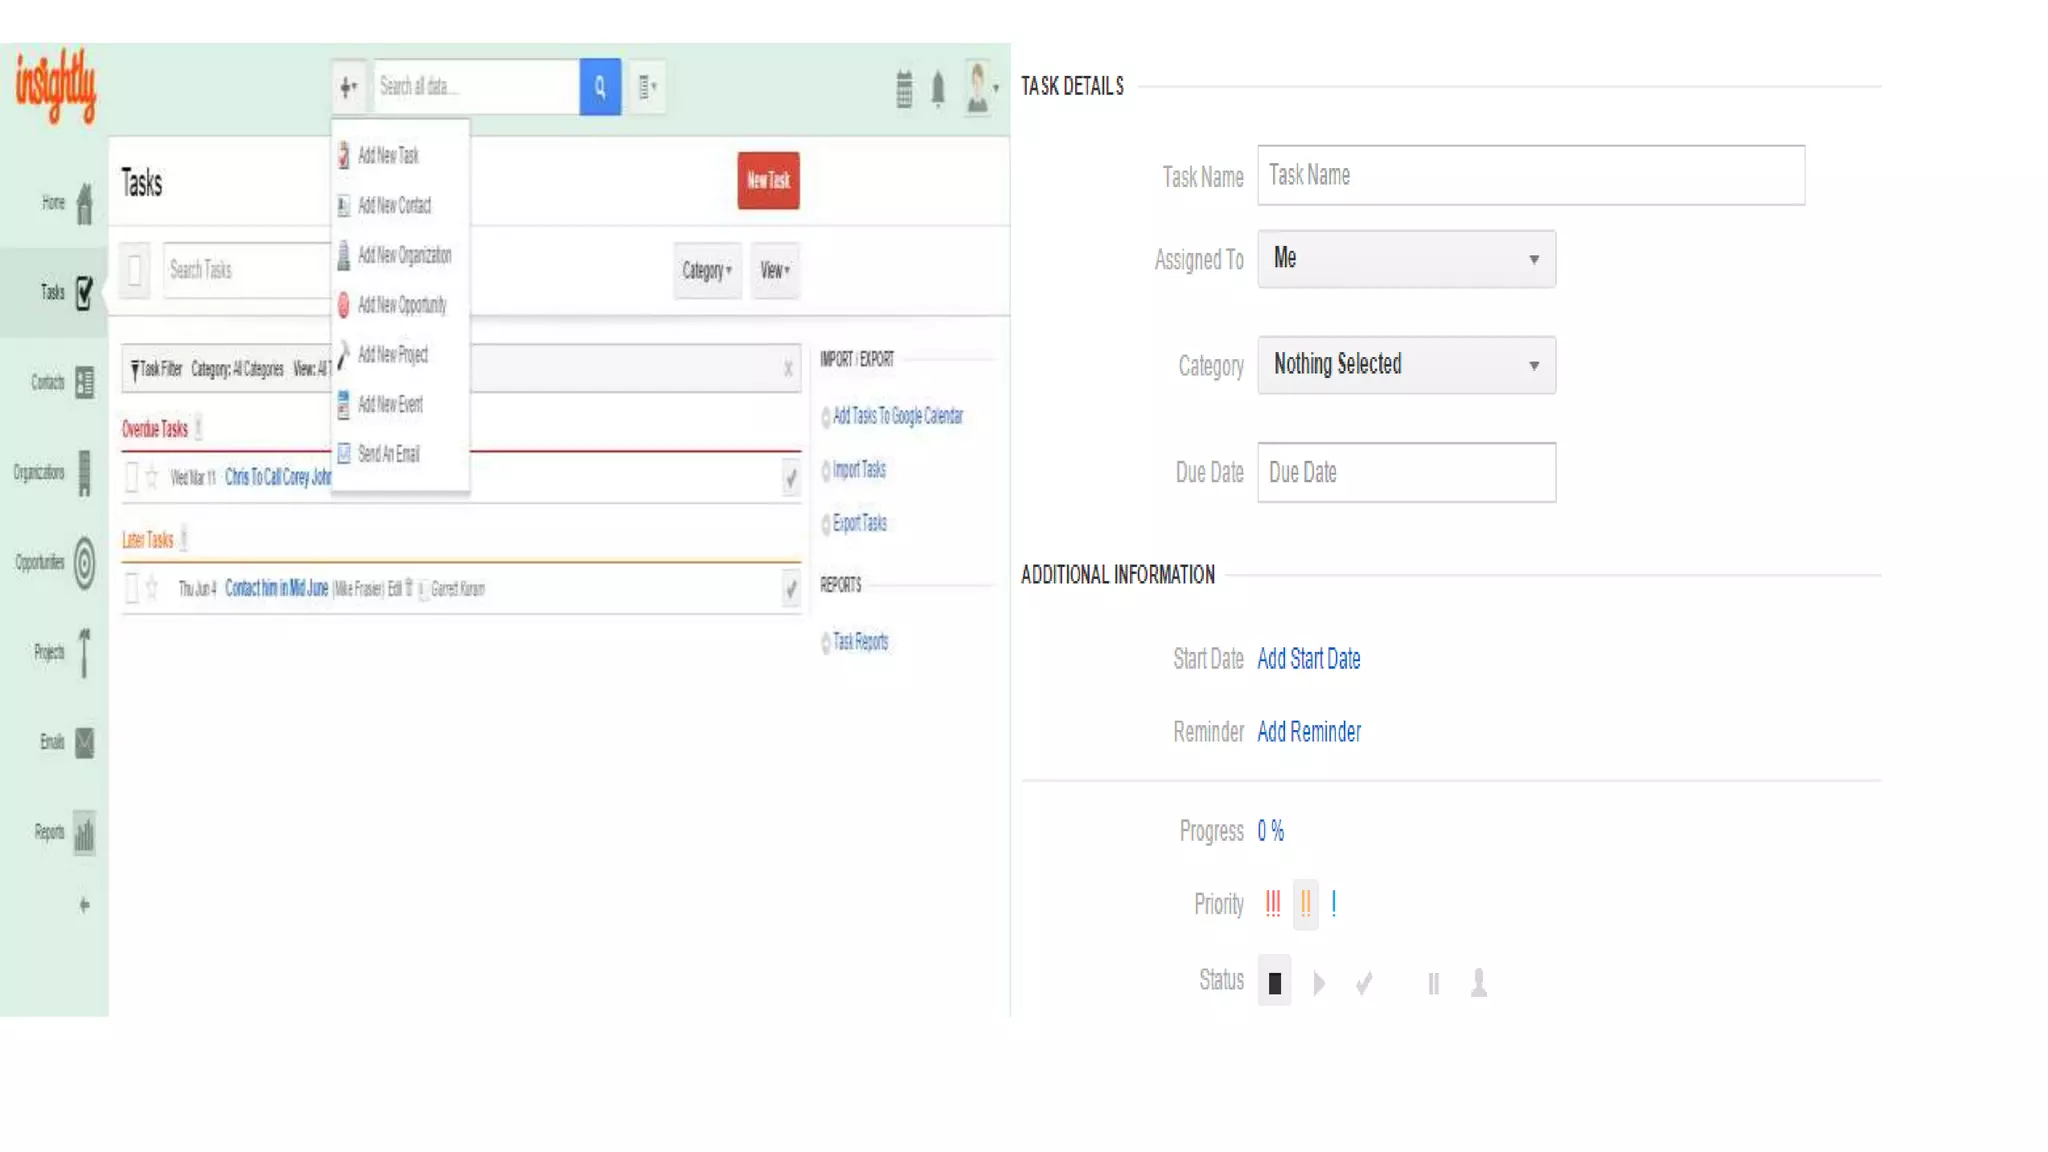Select Send An Email menu item

click(388, 454)
